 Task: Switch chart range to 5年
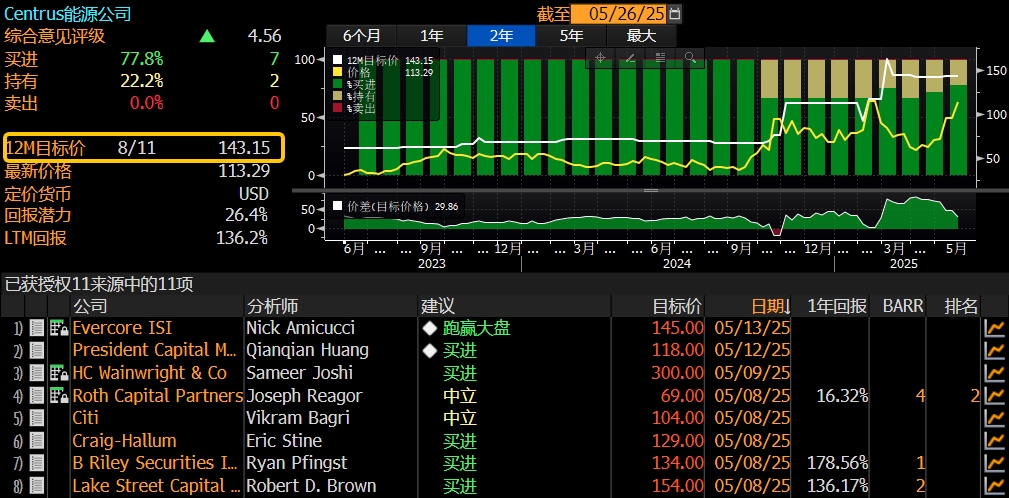[571, 35]
